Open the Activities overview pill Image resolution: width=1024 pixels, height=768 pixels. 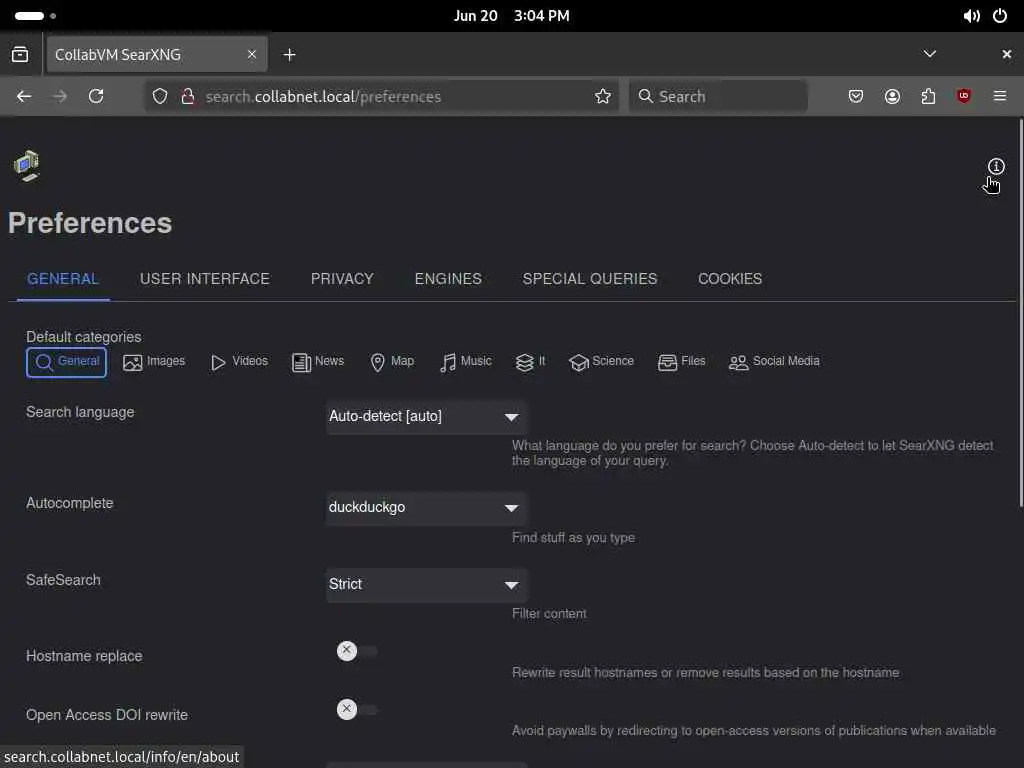click(x=35, y=16)
